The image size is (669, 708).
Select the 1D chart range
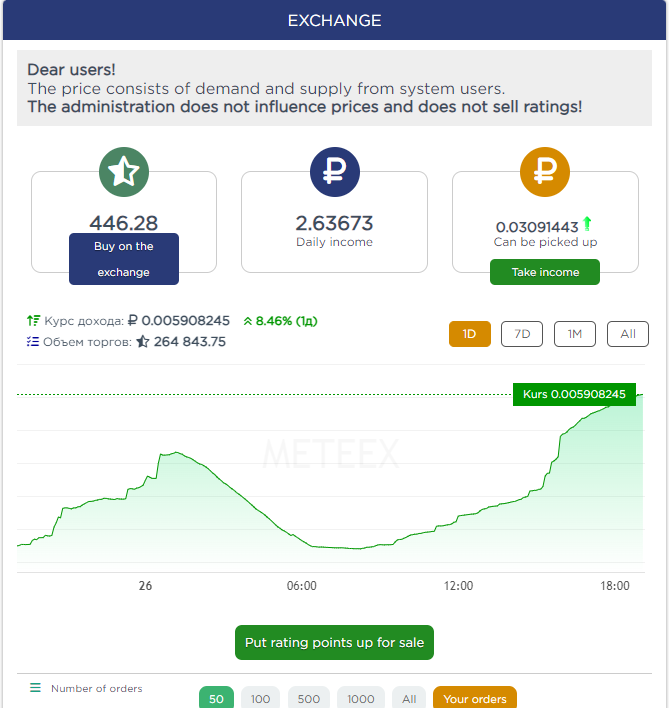tap(470, 334)
